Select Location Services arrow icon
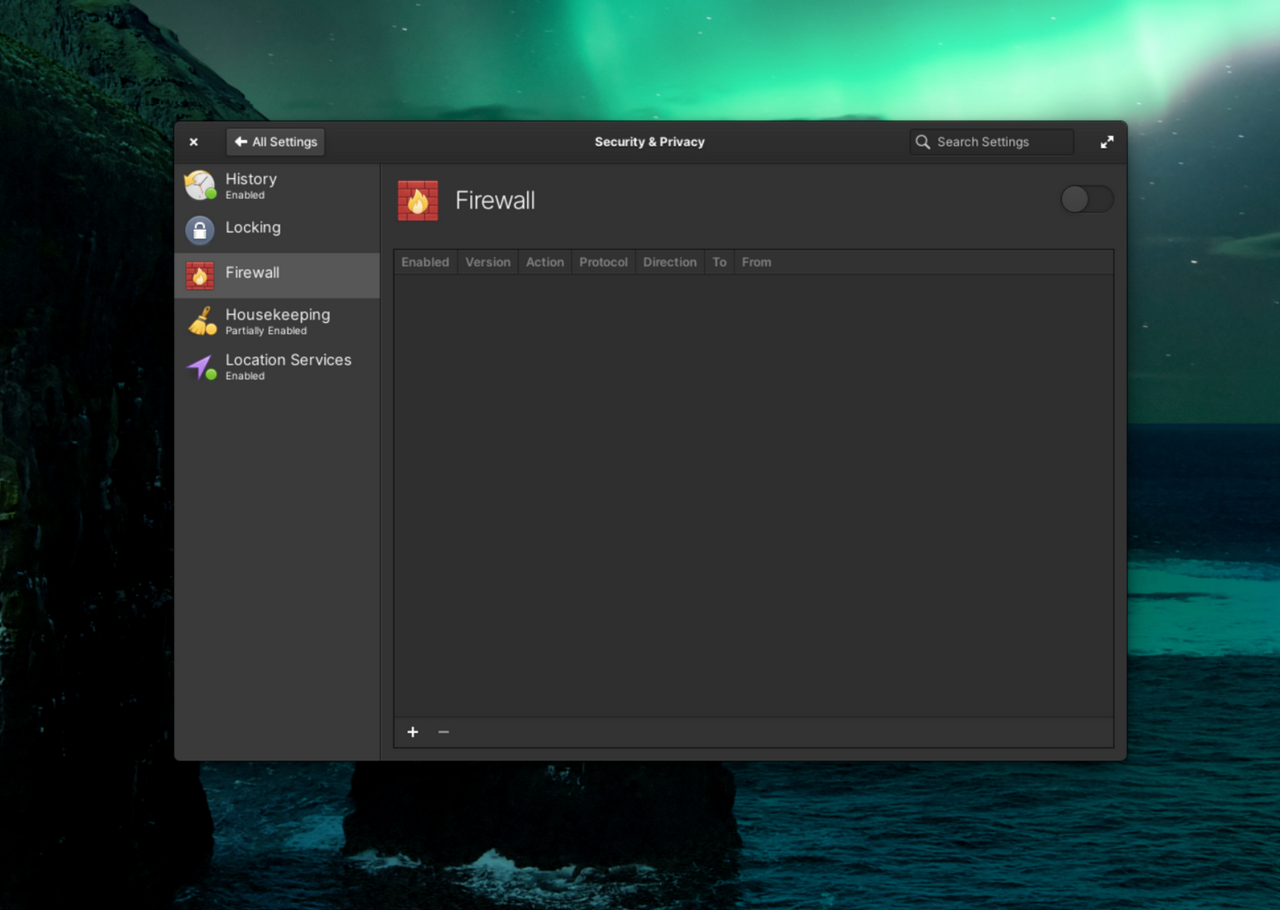The width and height of the screenshot is (1280, 910). click(200, 367)
